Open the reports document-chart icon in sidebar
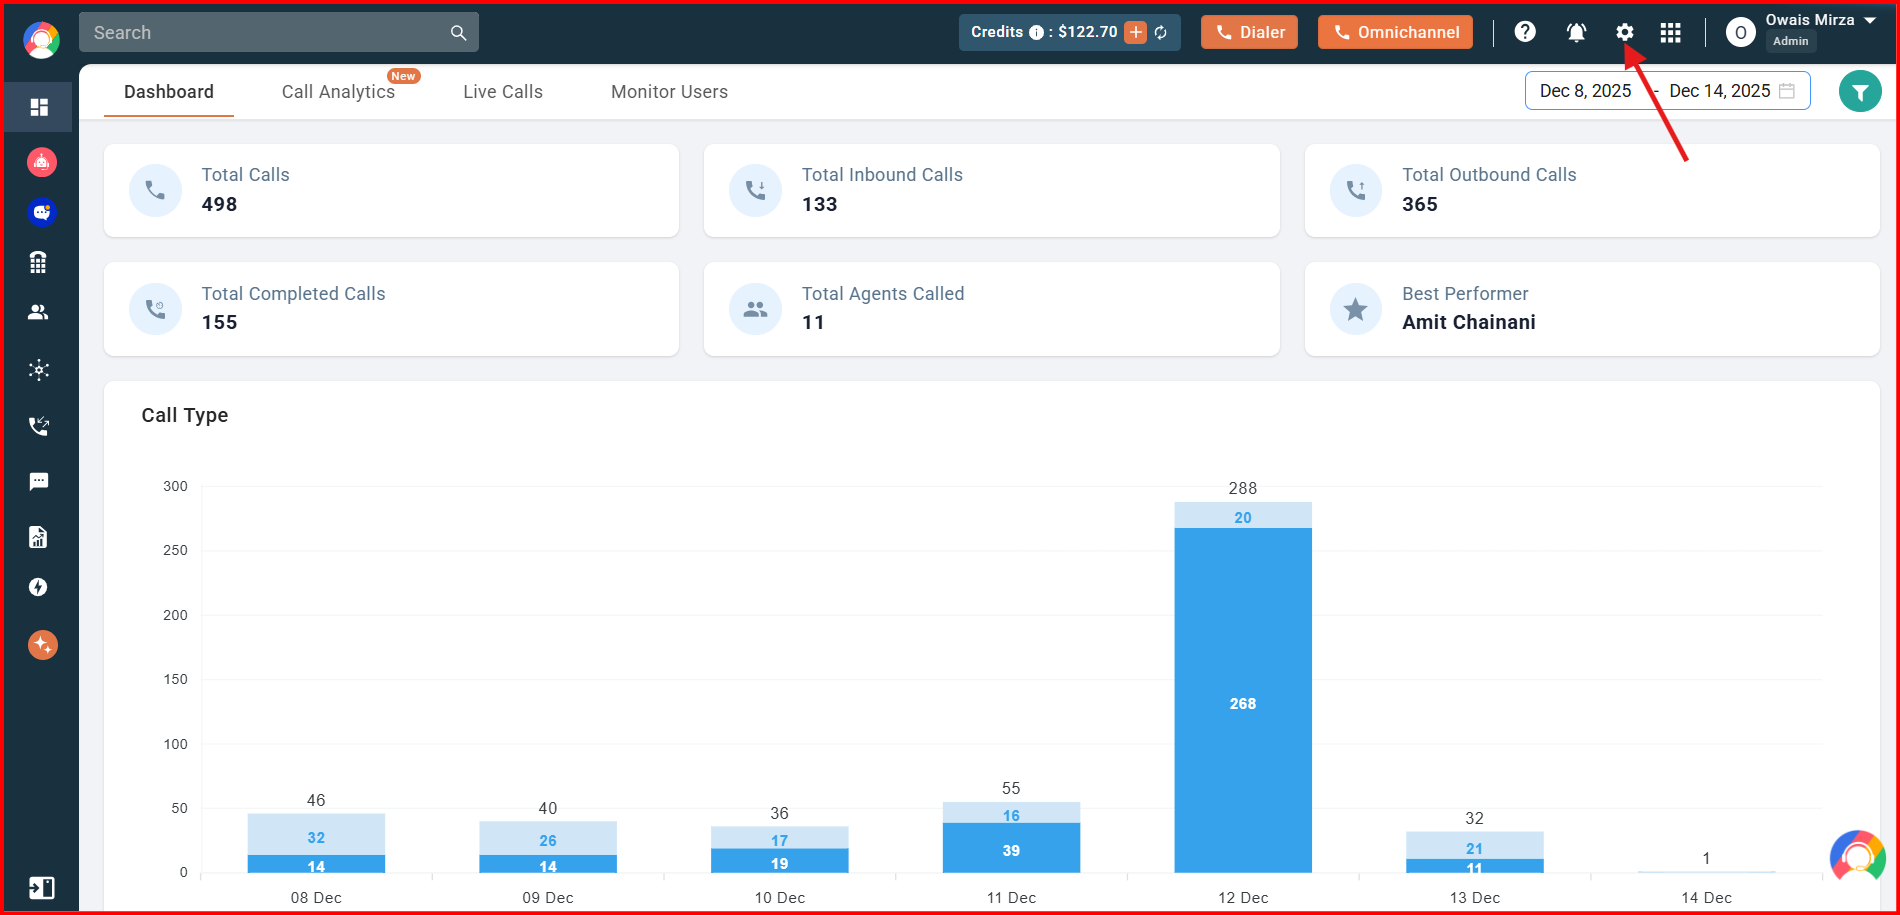 (x=38, y=537)
